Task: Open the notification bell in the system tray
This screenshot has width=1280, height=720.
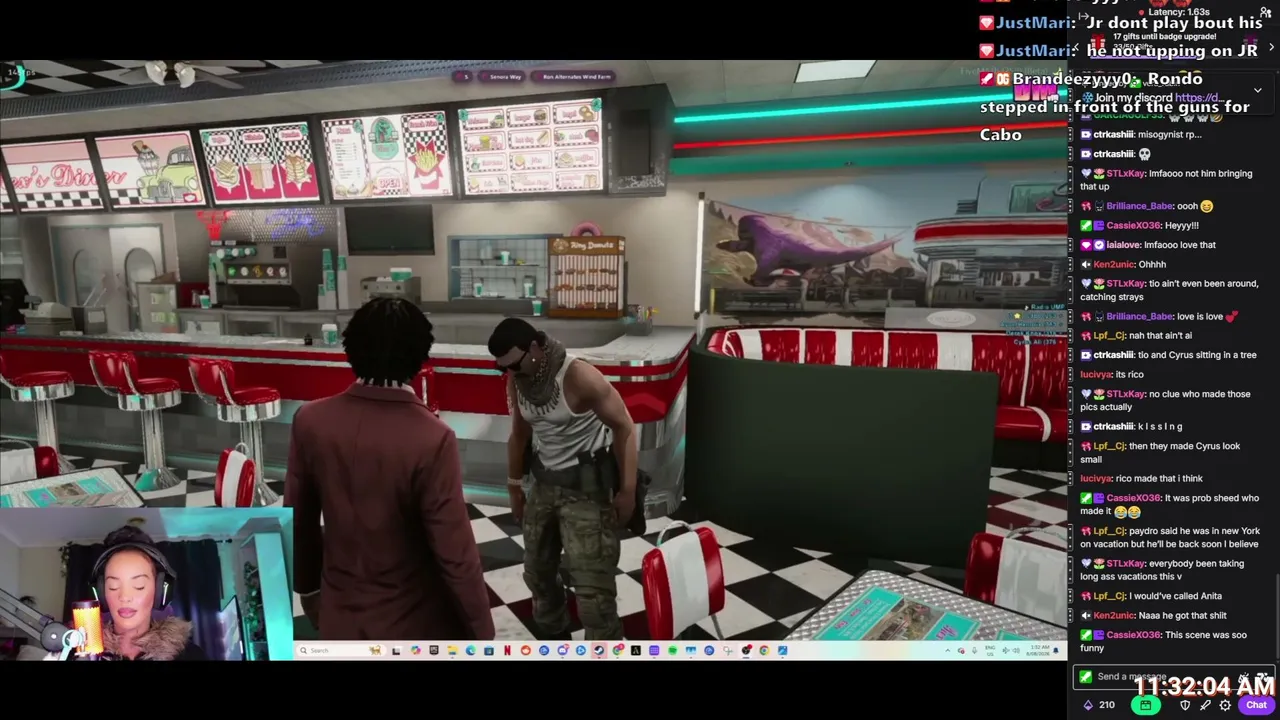Action: click(x=1056, y=651)
